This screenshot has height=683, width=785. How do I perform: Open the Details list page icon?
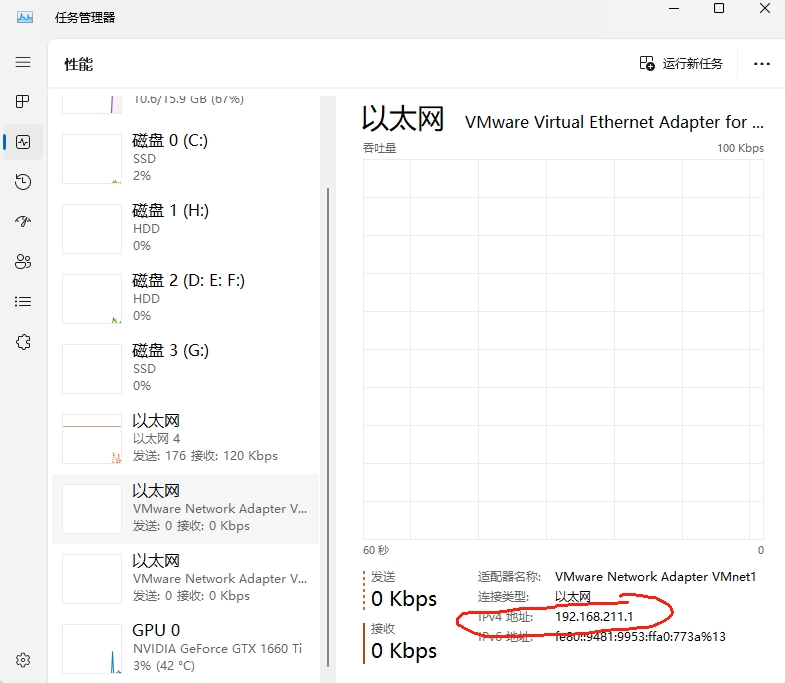(x=23, y=301)
